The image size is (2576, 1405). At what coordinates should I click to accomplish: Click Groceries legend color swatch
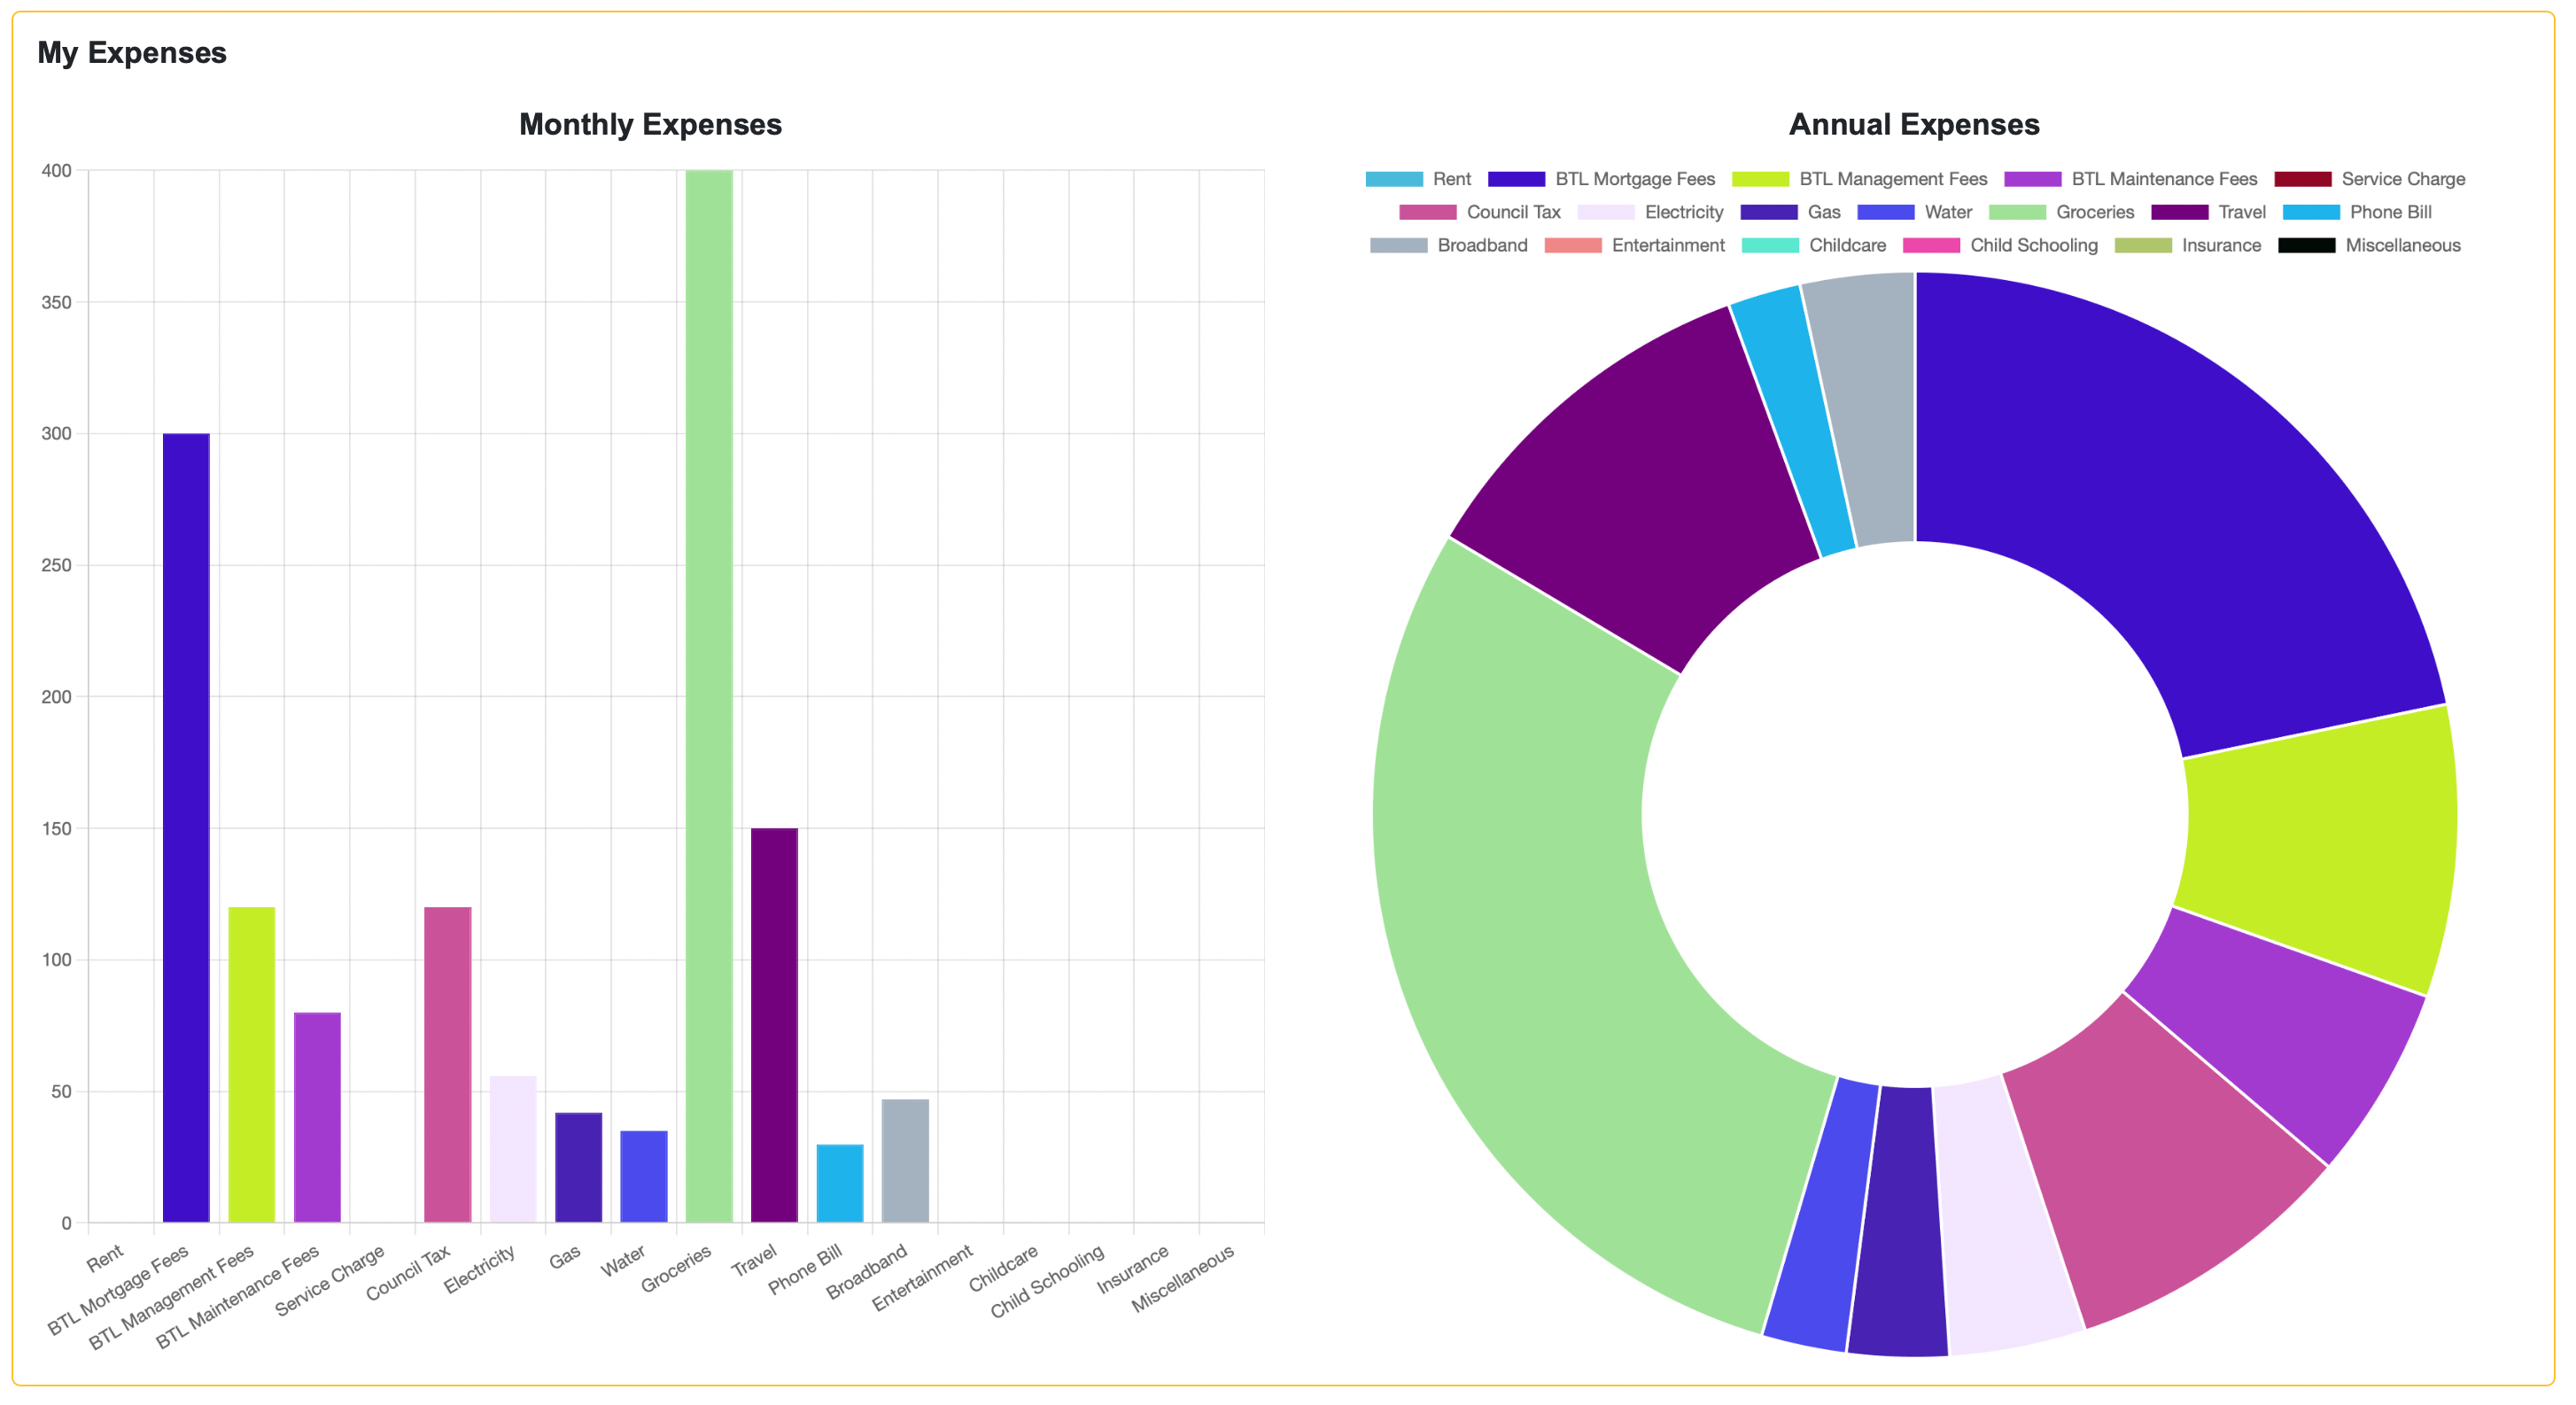(x=2017, y=212)
